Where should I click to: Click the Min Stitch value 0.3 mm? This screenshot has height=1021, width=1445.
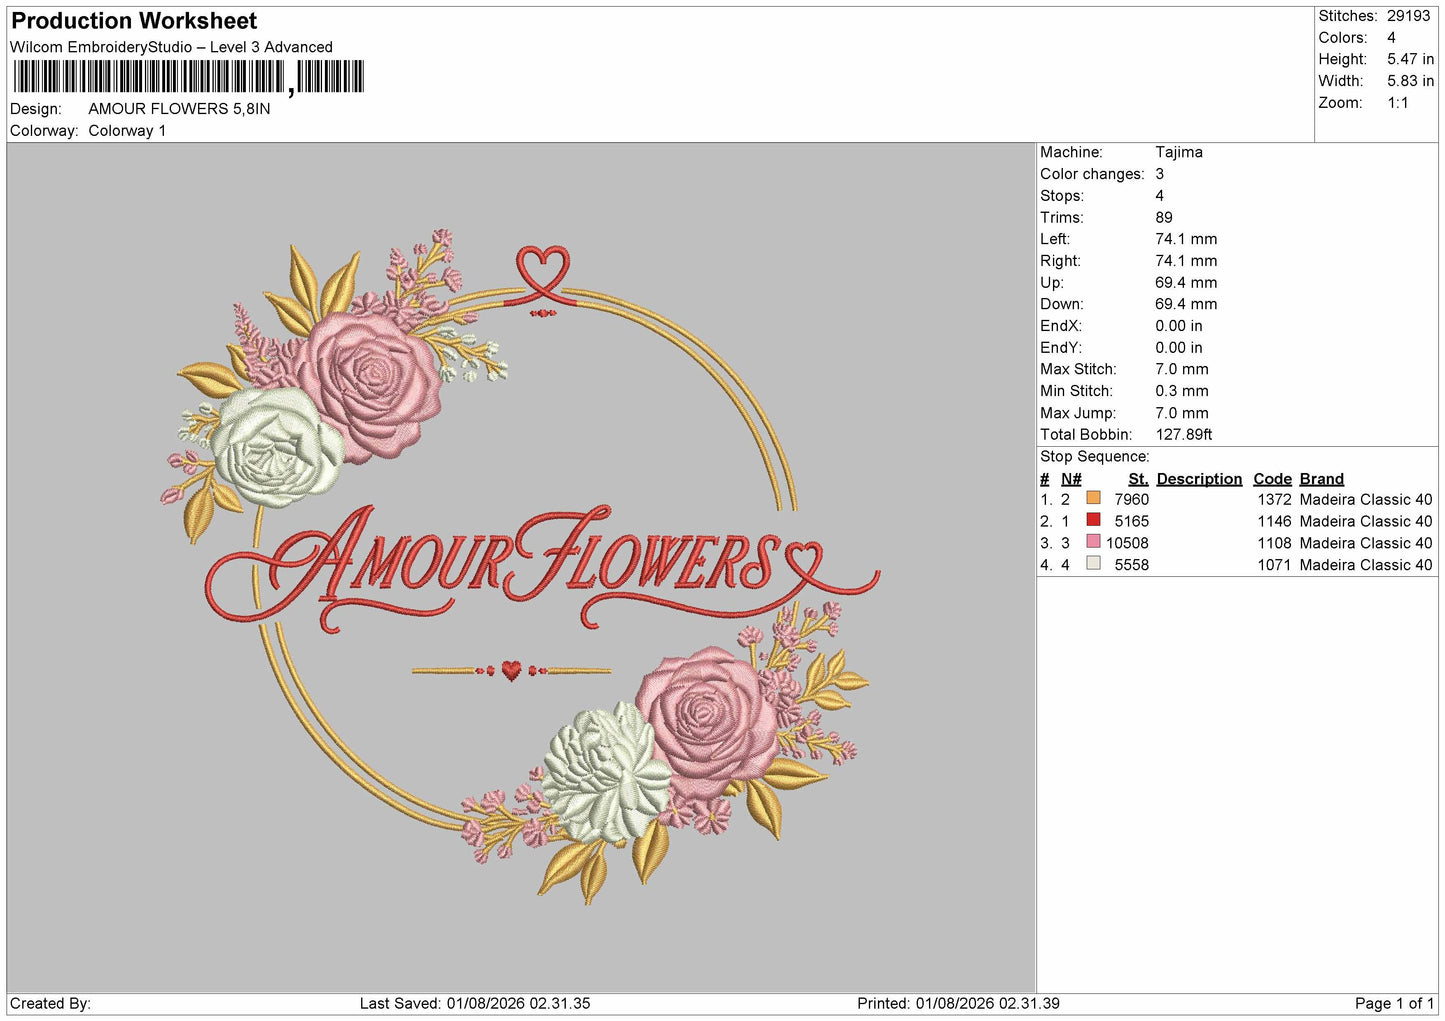click(x=1182, y=391)
